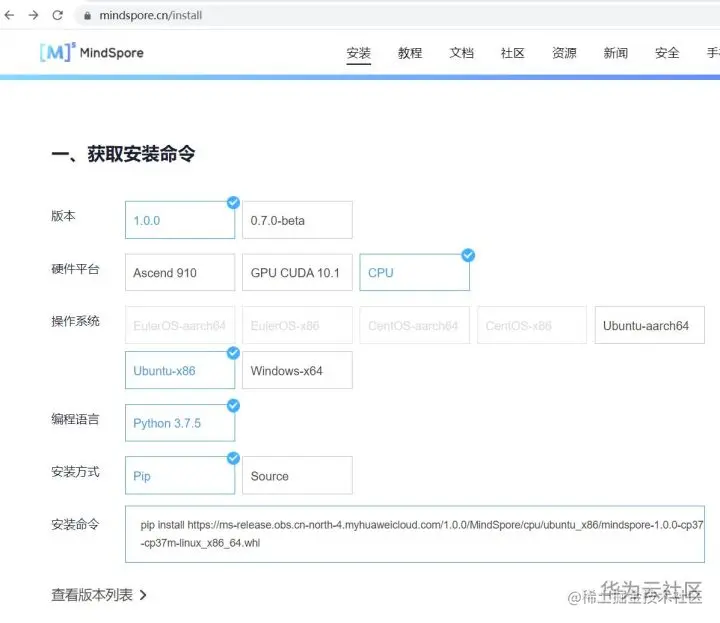Select Python 3.7.5 language option
The height and width of the screenshot is (623, 720).
[x=180, y=423]
